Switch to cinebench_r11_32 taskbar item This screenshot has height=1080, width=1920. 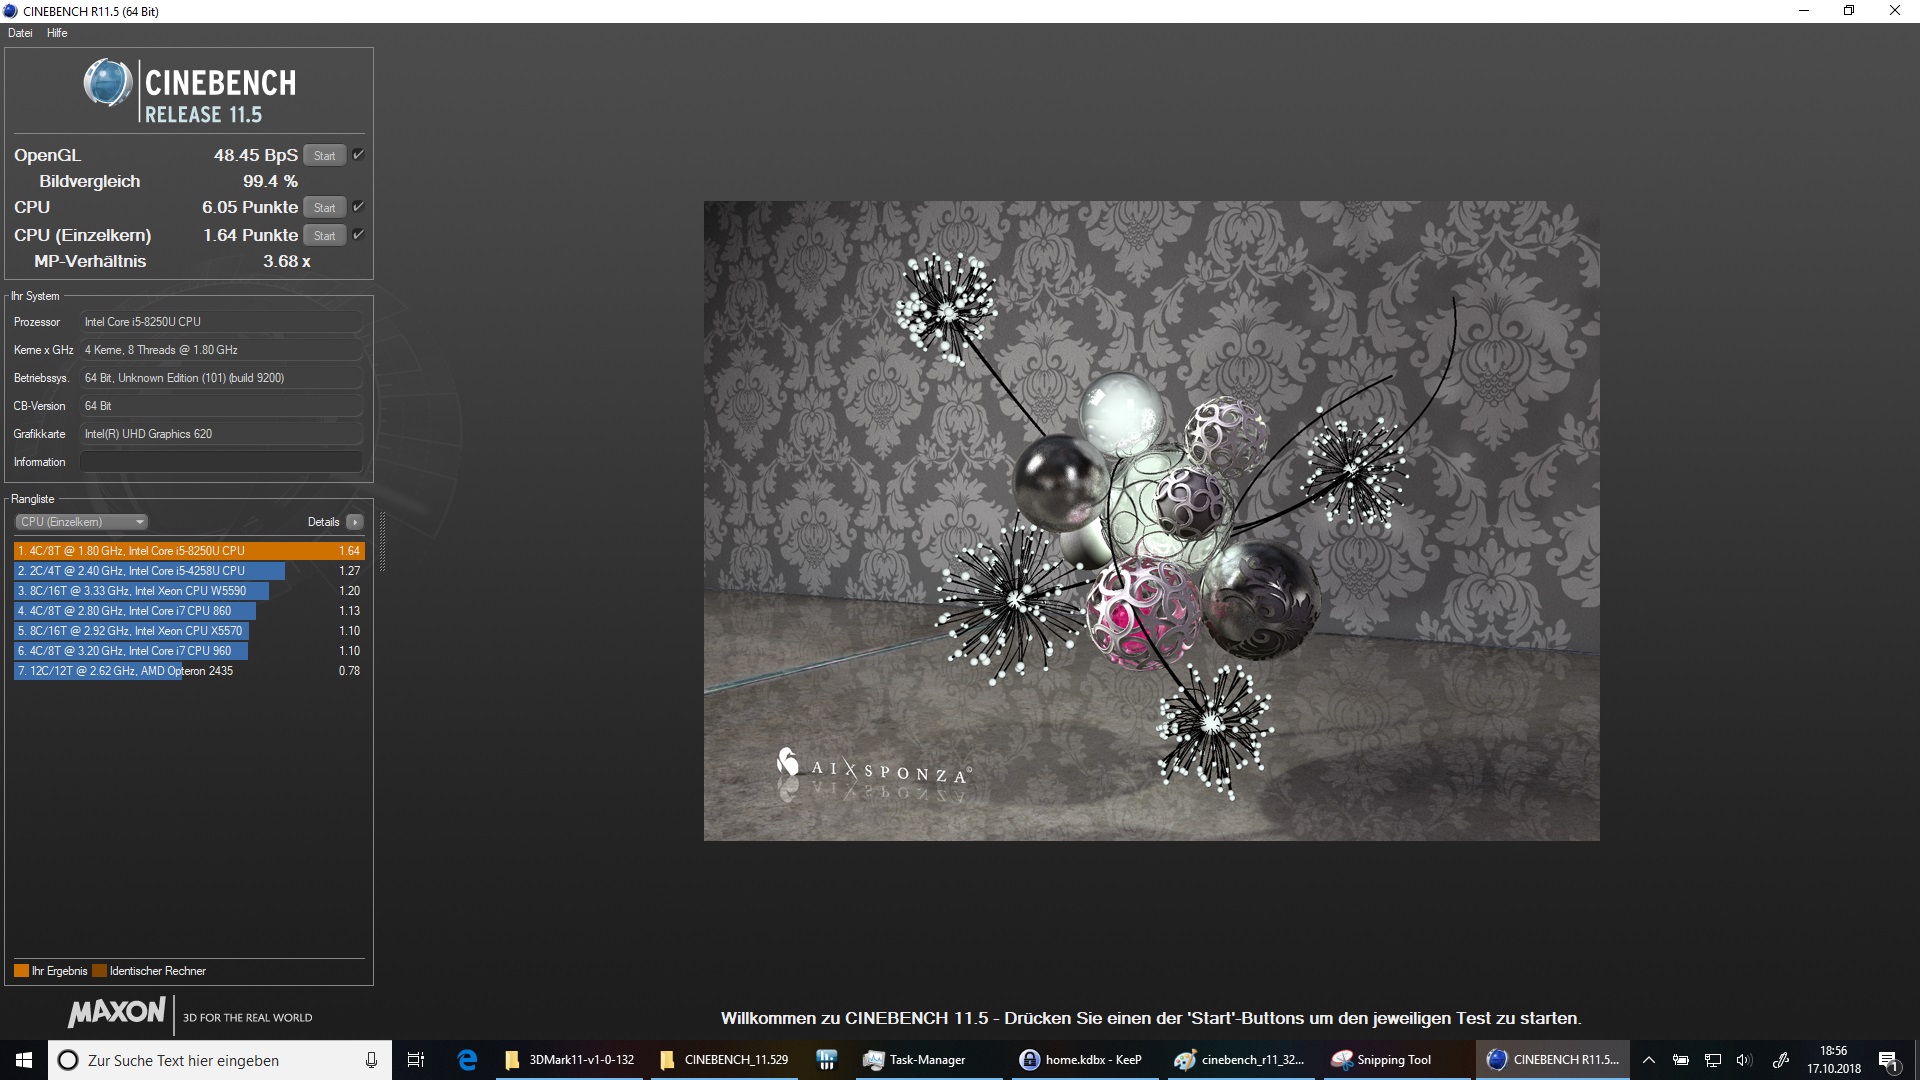coord(1241,1060)
